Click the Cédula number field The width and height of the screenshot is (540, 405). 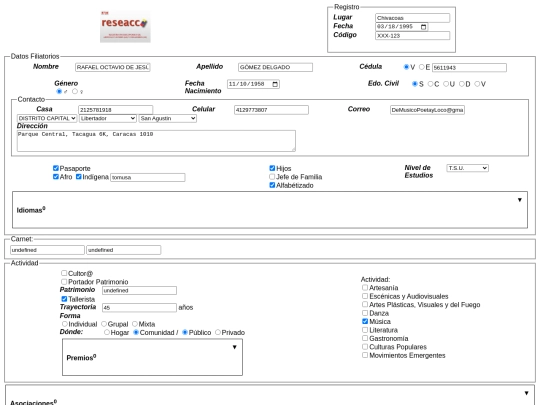pyautogui.click(x=469, y=68)
